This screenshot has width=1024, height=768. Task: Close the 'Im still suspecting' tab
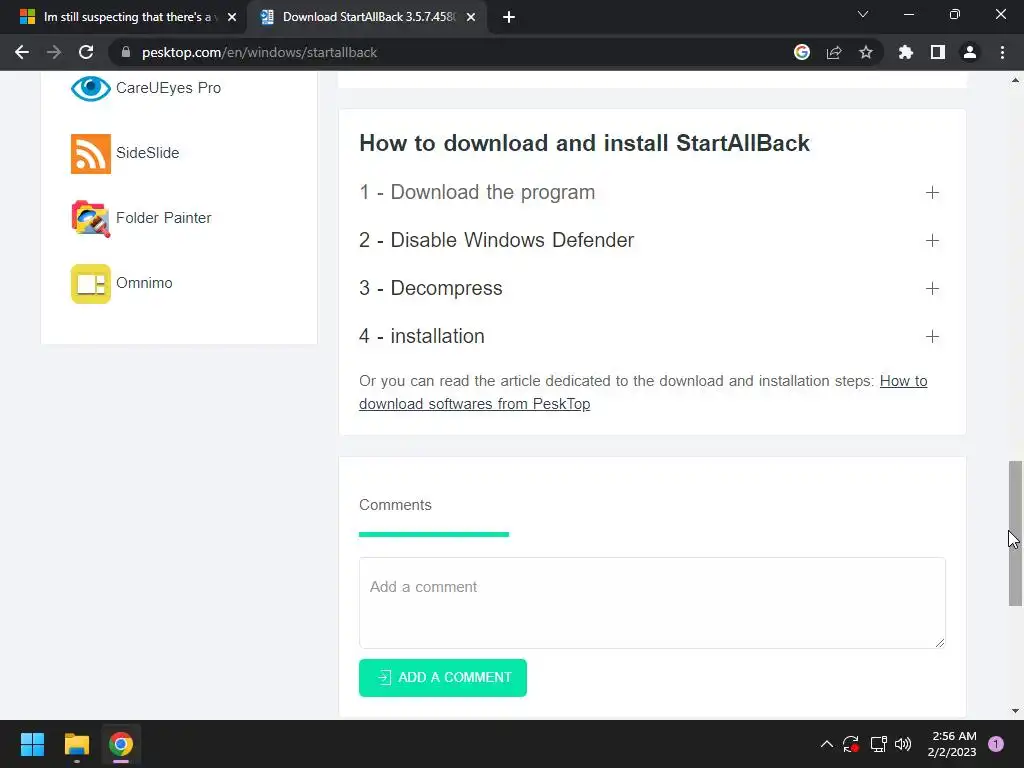point(232,17)
